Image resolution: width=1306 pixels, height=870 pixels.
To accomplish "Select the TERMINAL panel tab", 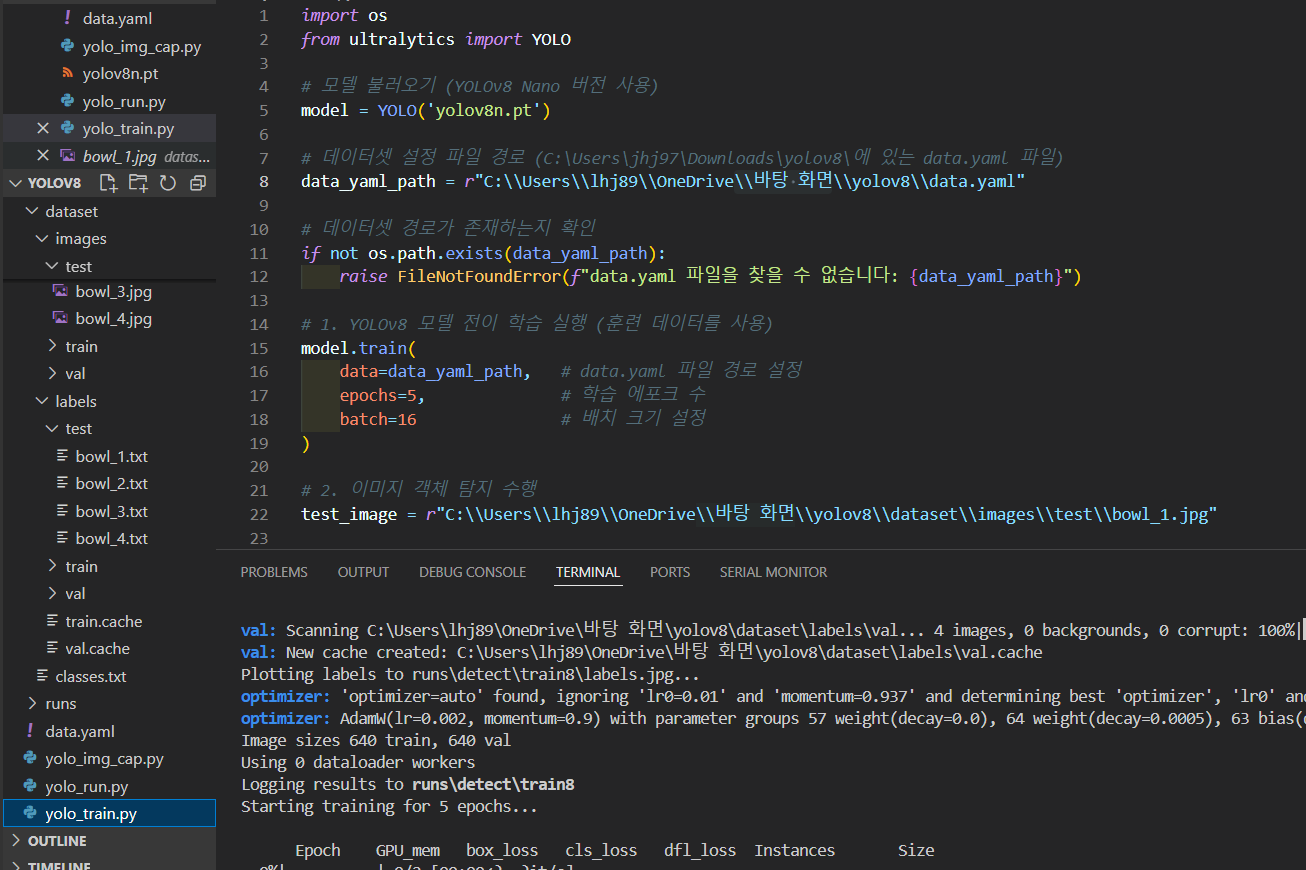I will 588,572.
